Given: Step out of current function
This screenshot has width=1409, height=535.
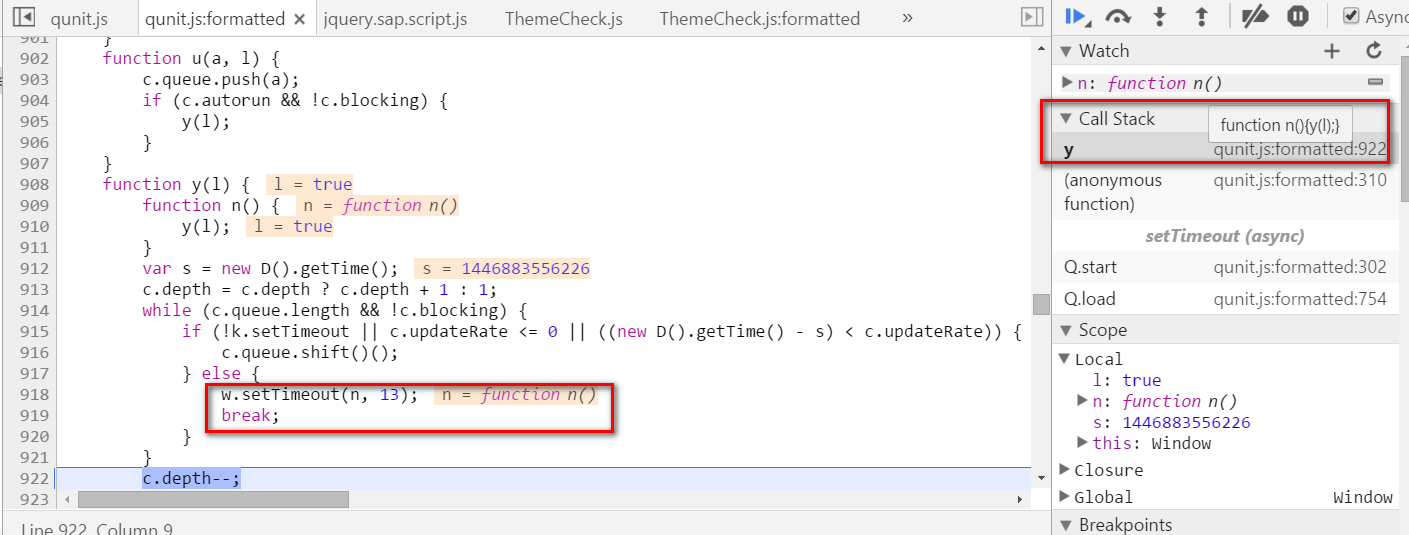Looking at the screenshot, I should pos(1202,16).
